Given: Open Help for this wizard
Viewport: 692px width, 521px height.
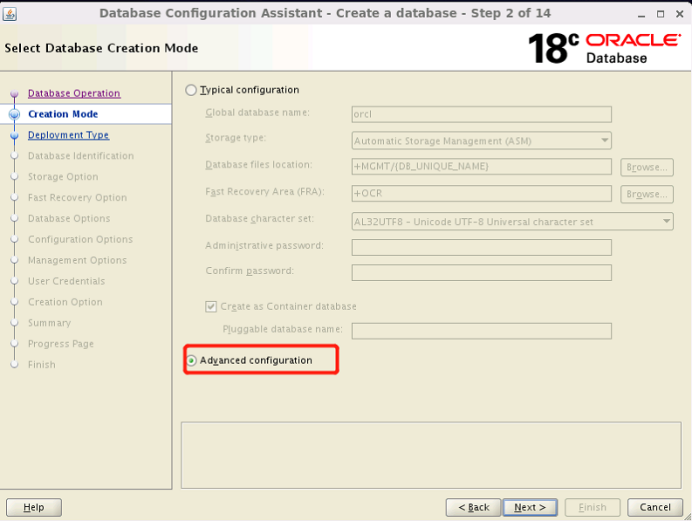Looking at the screenshot, I should pos(33,507).
